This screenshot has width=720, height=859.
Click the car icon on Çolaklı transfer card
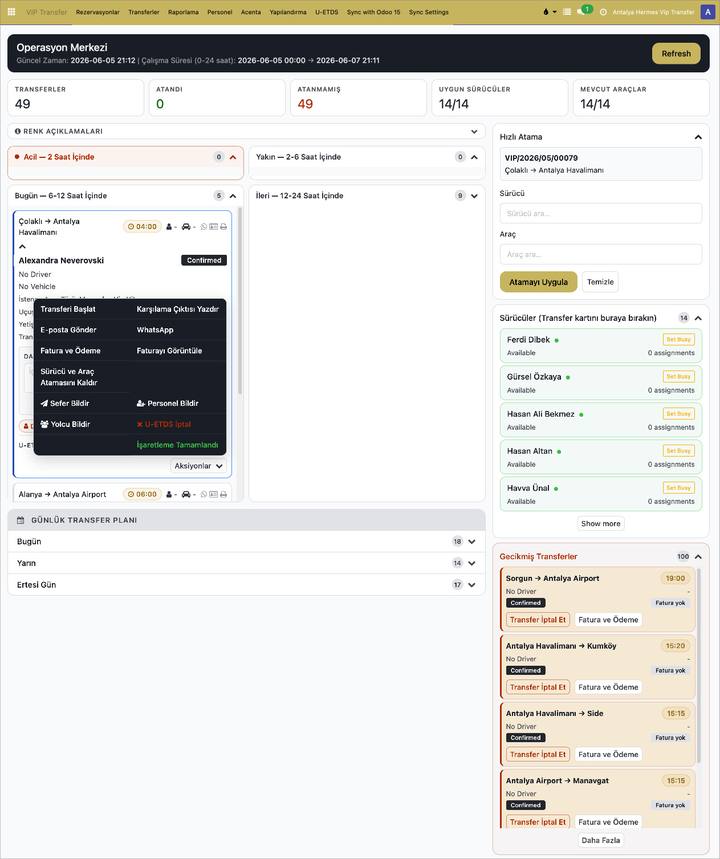click(186, 226)
